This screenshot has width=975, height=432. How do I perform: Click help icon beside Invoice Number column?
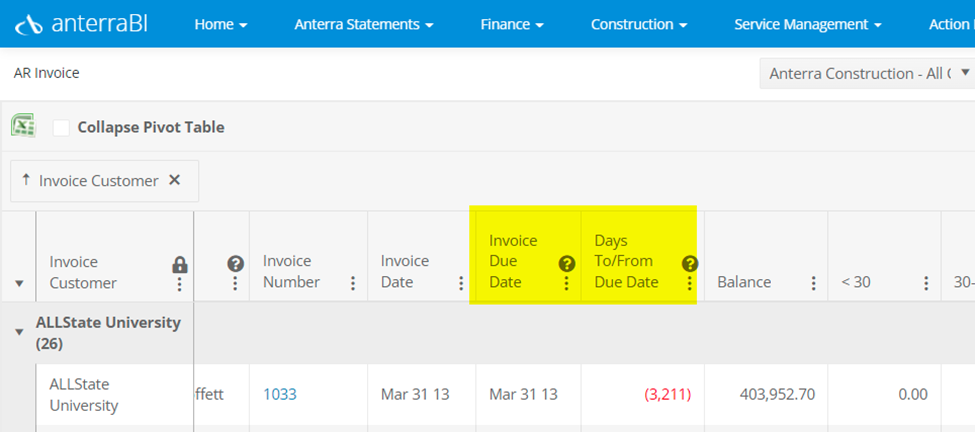pos(235,264)
